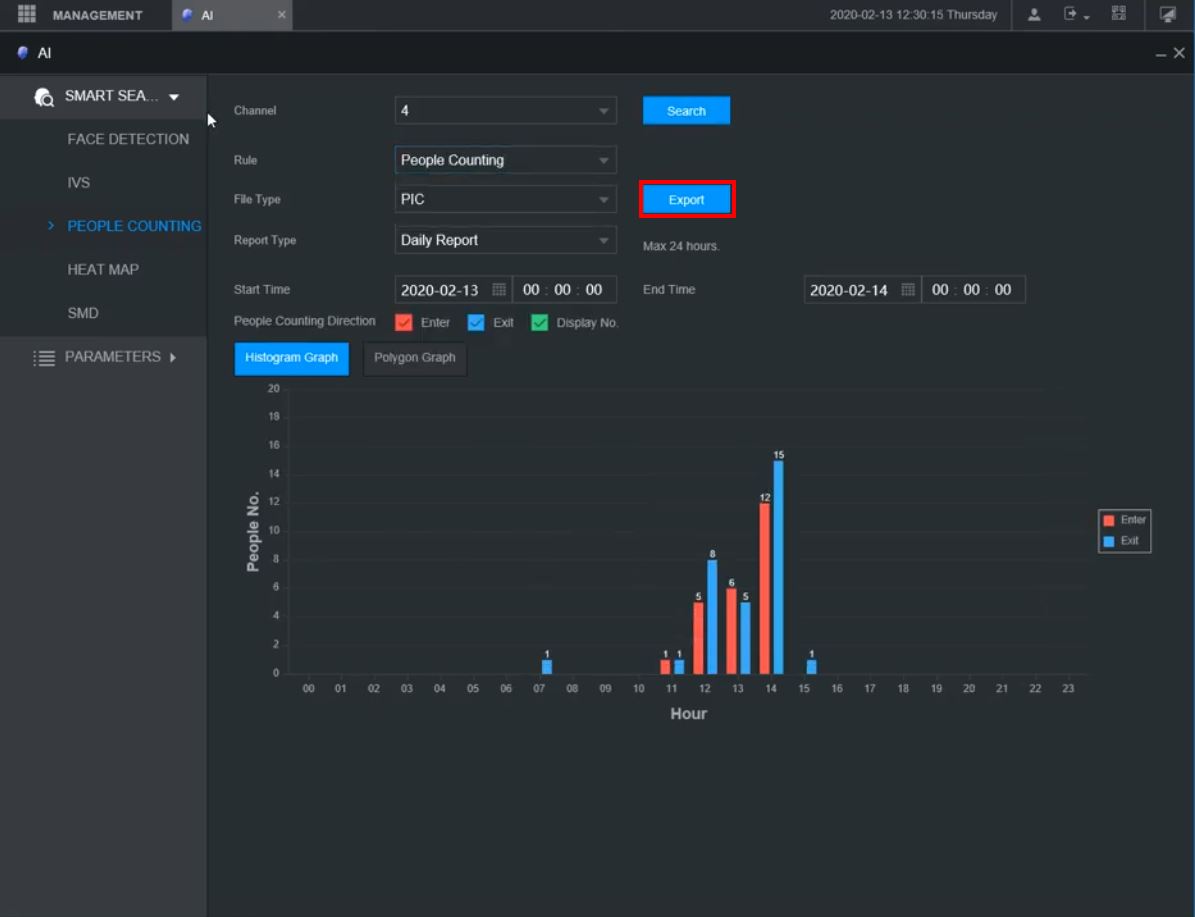Image resolution: width=1195 pixels, height=917 pixels.
Task: Open the Management grid menu icon
Action: pyautogui.click(x=27, y=15)
